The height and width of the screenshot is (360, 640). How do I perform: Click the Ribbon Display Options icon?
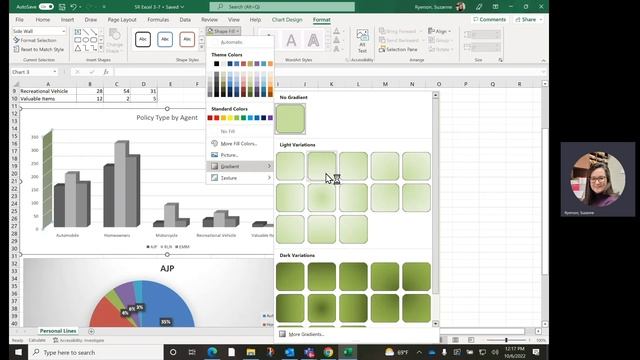point(496,7)
